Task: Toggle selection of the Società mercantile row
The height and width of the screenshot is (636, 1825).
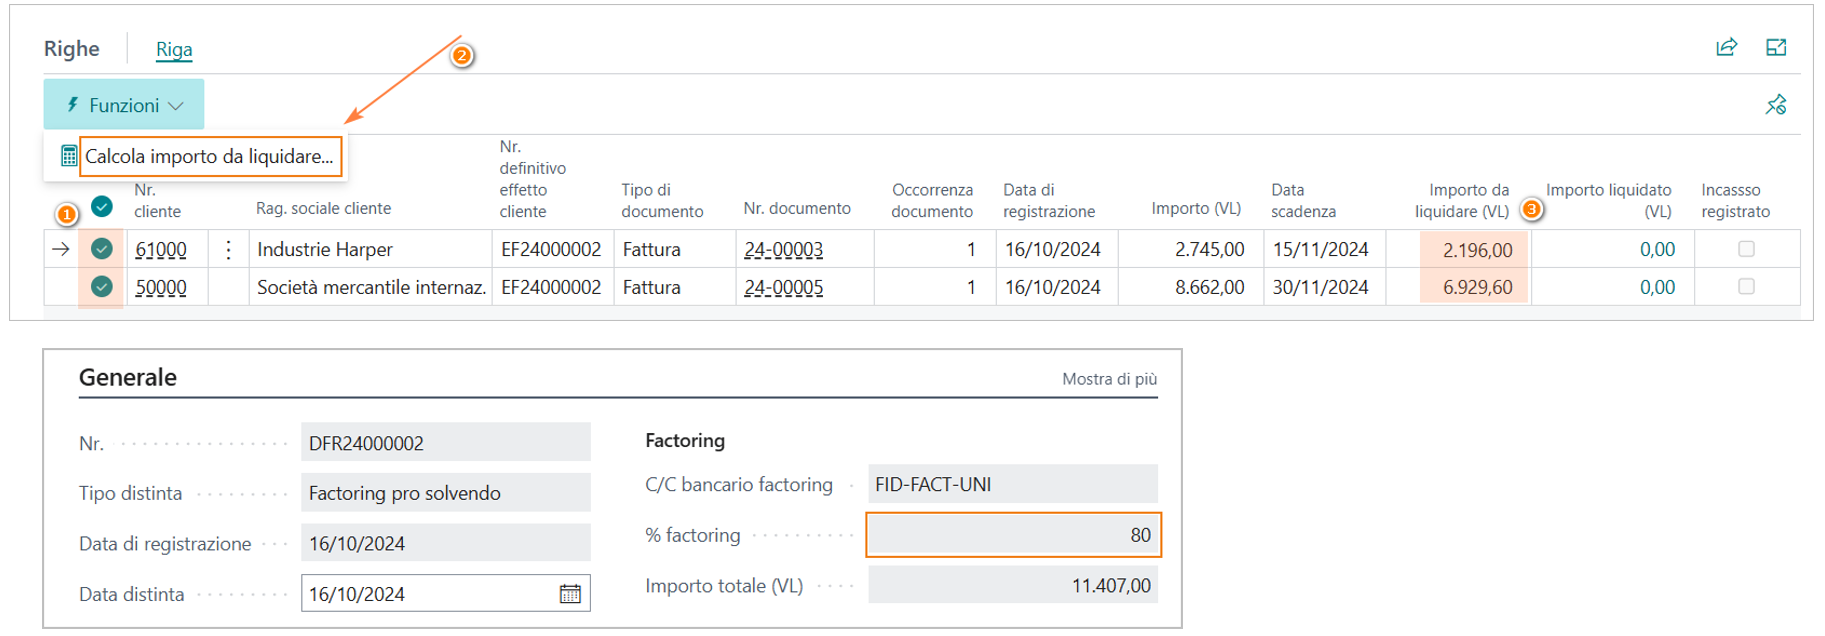Action: point(102,287)
